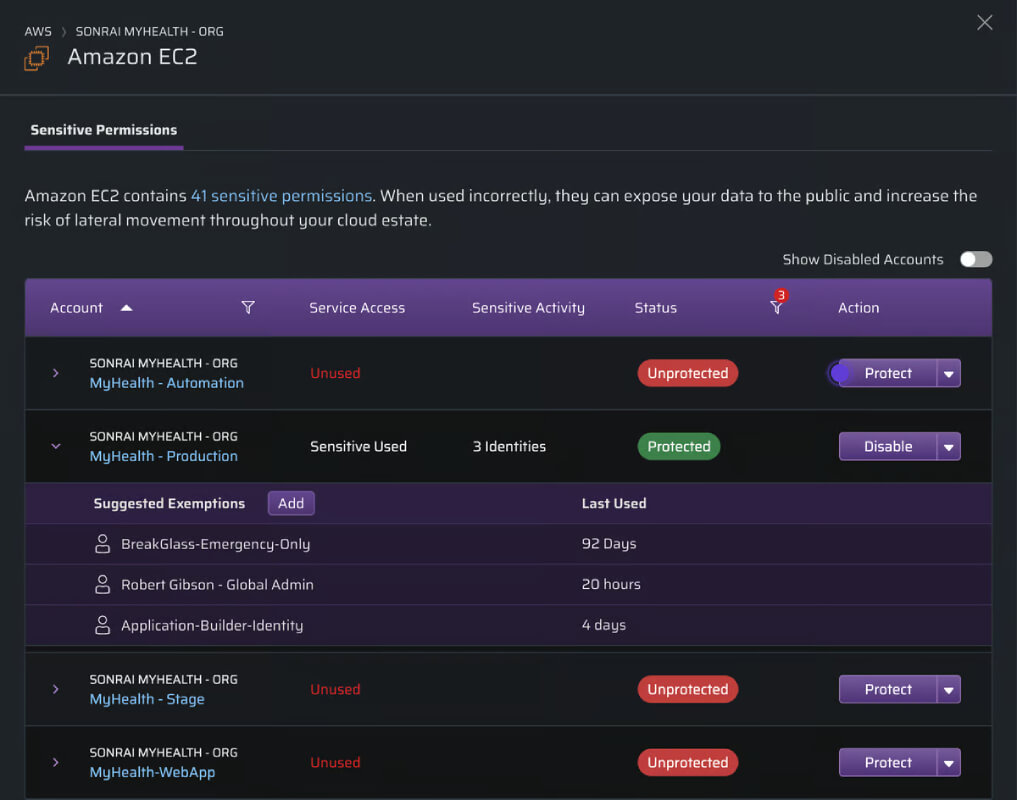Expand the MyHealth - Automation row

[56, 373]
